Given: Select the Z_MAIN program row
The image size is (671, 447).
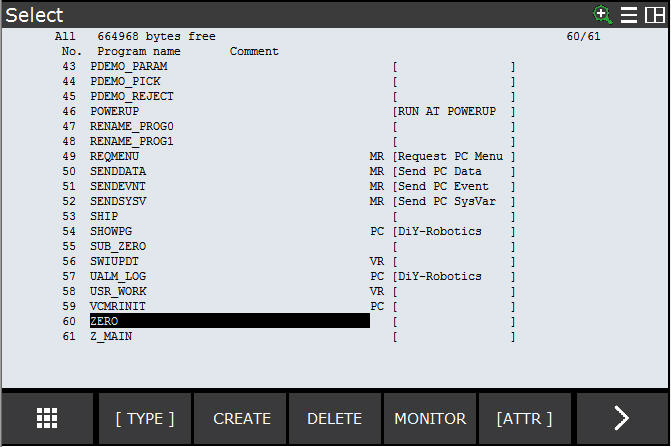Looking at the screenshot, I should (111, 336).
